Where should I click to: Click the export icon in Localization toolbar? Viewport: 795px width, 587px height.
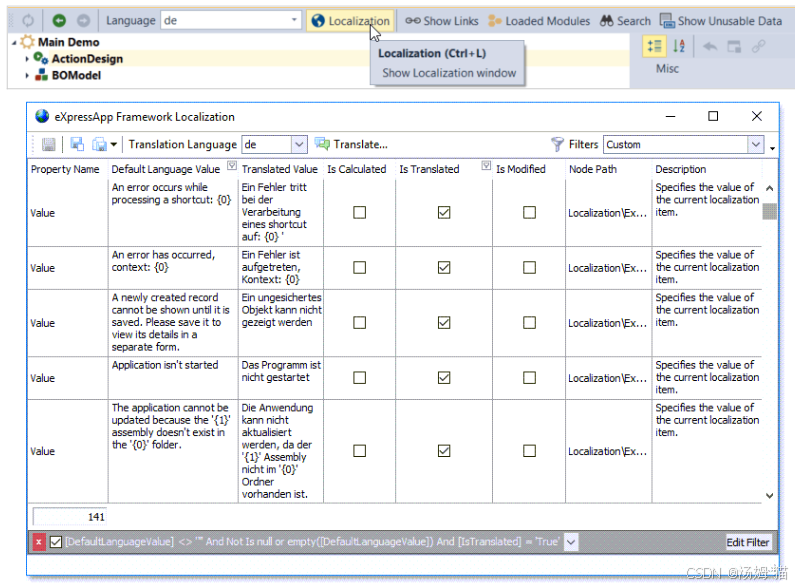coord(99,144)
